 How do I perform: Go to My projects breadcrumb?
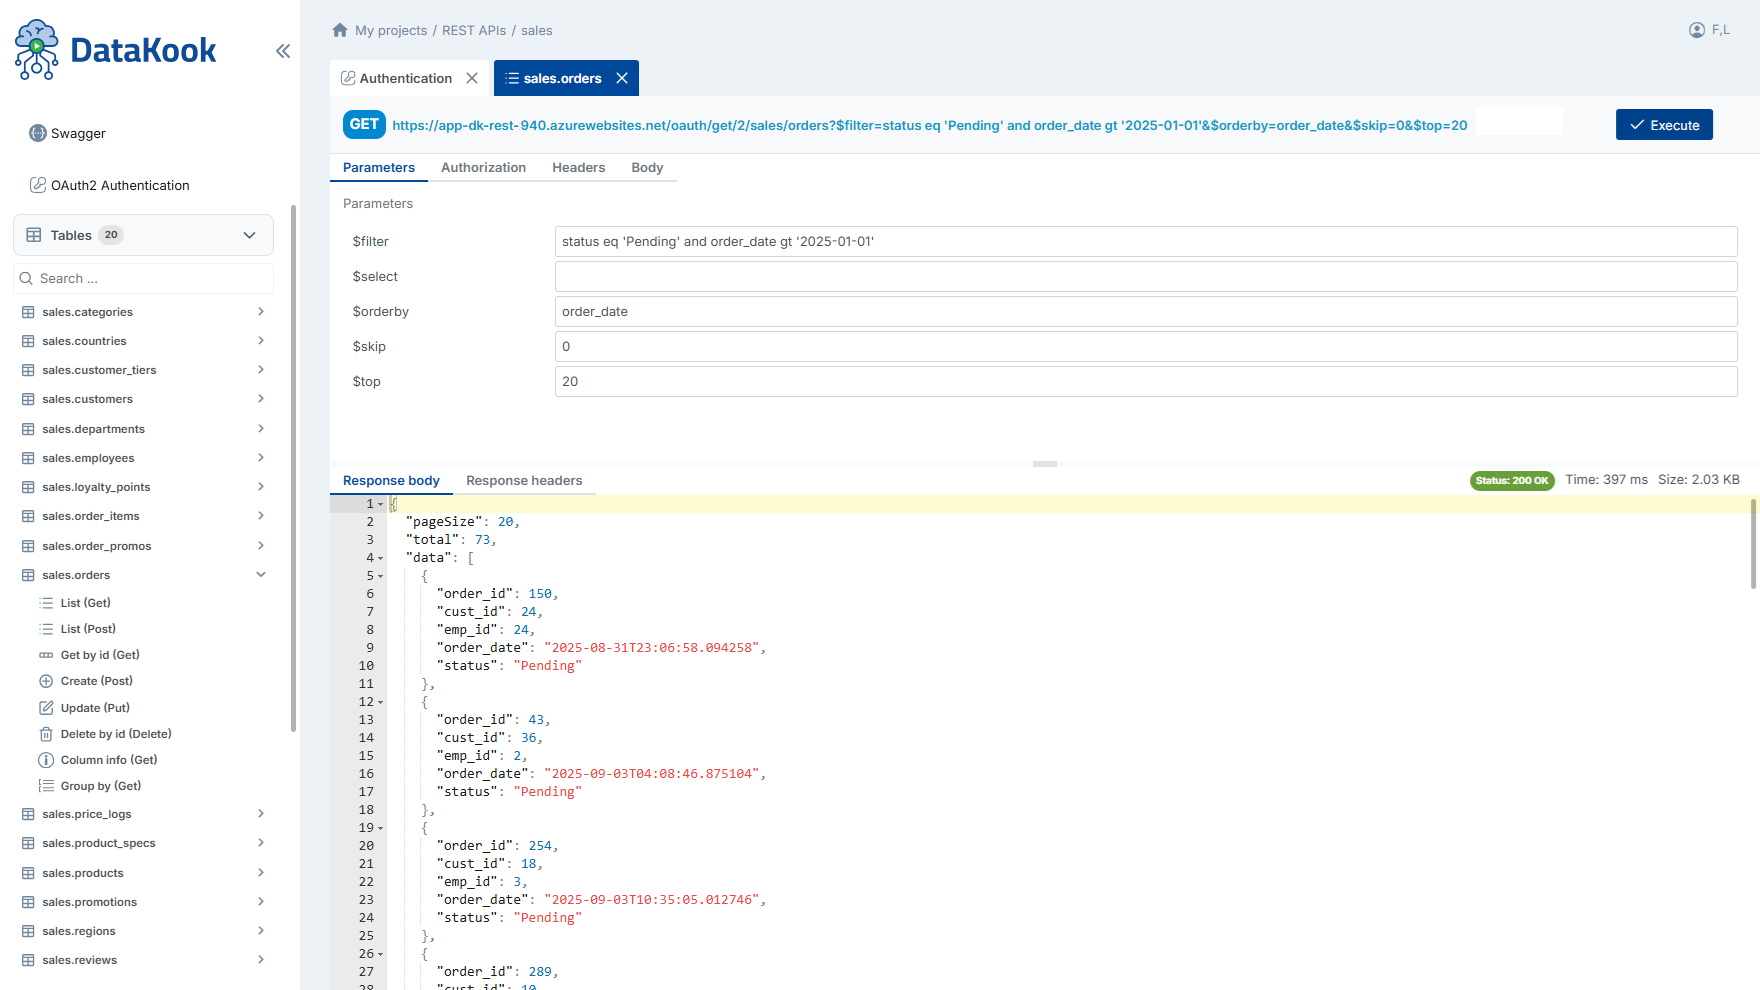pyautogui.click(x=391, y=31)
